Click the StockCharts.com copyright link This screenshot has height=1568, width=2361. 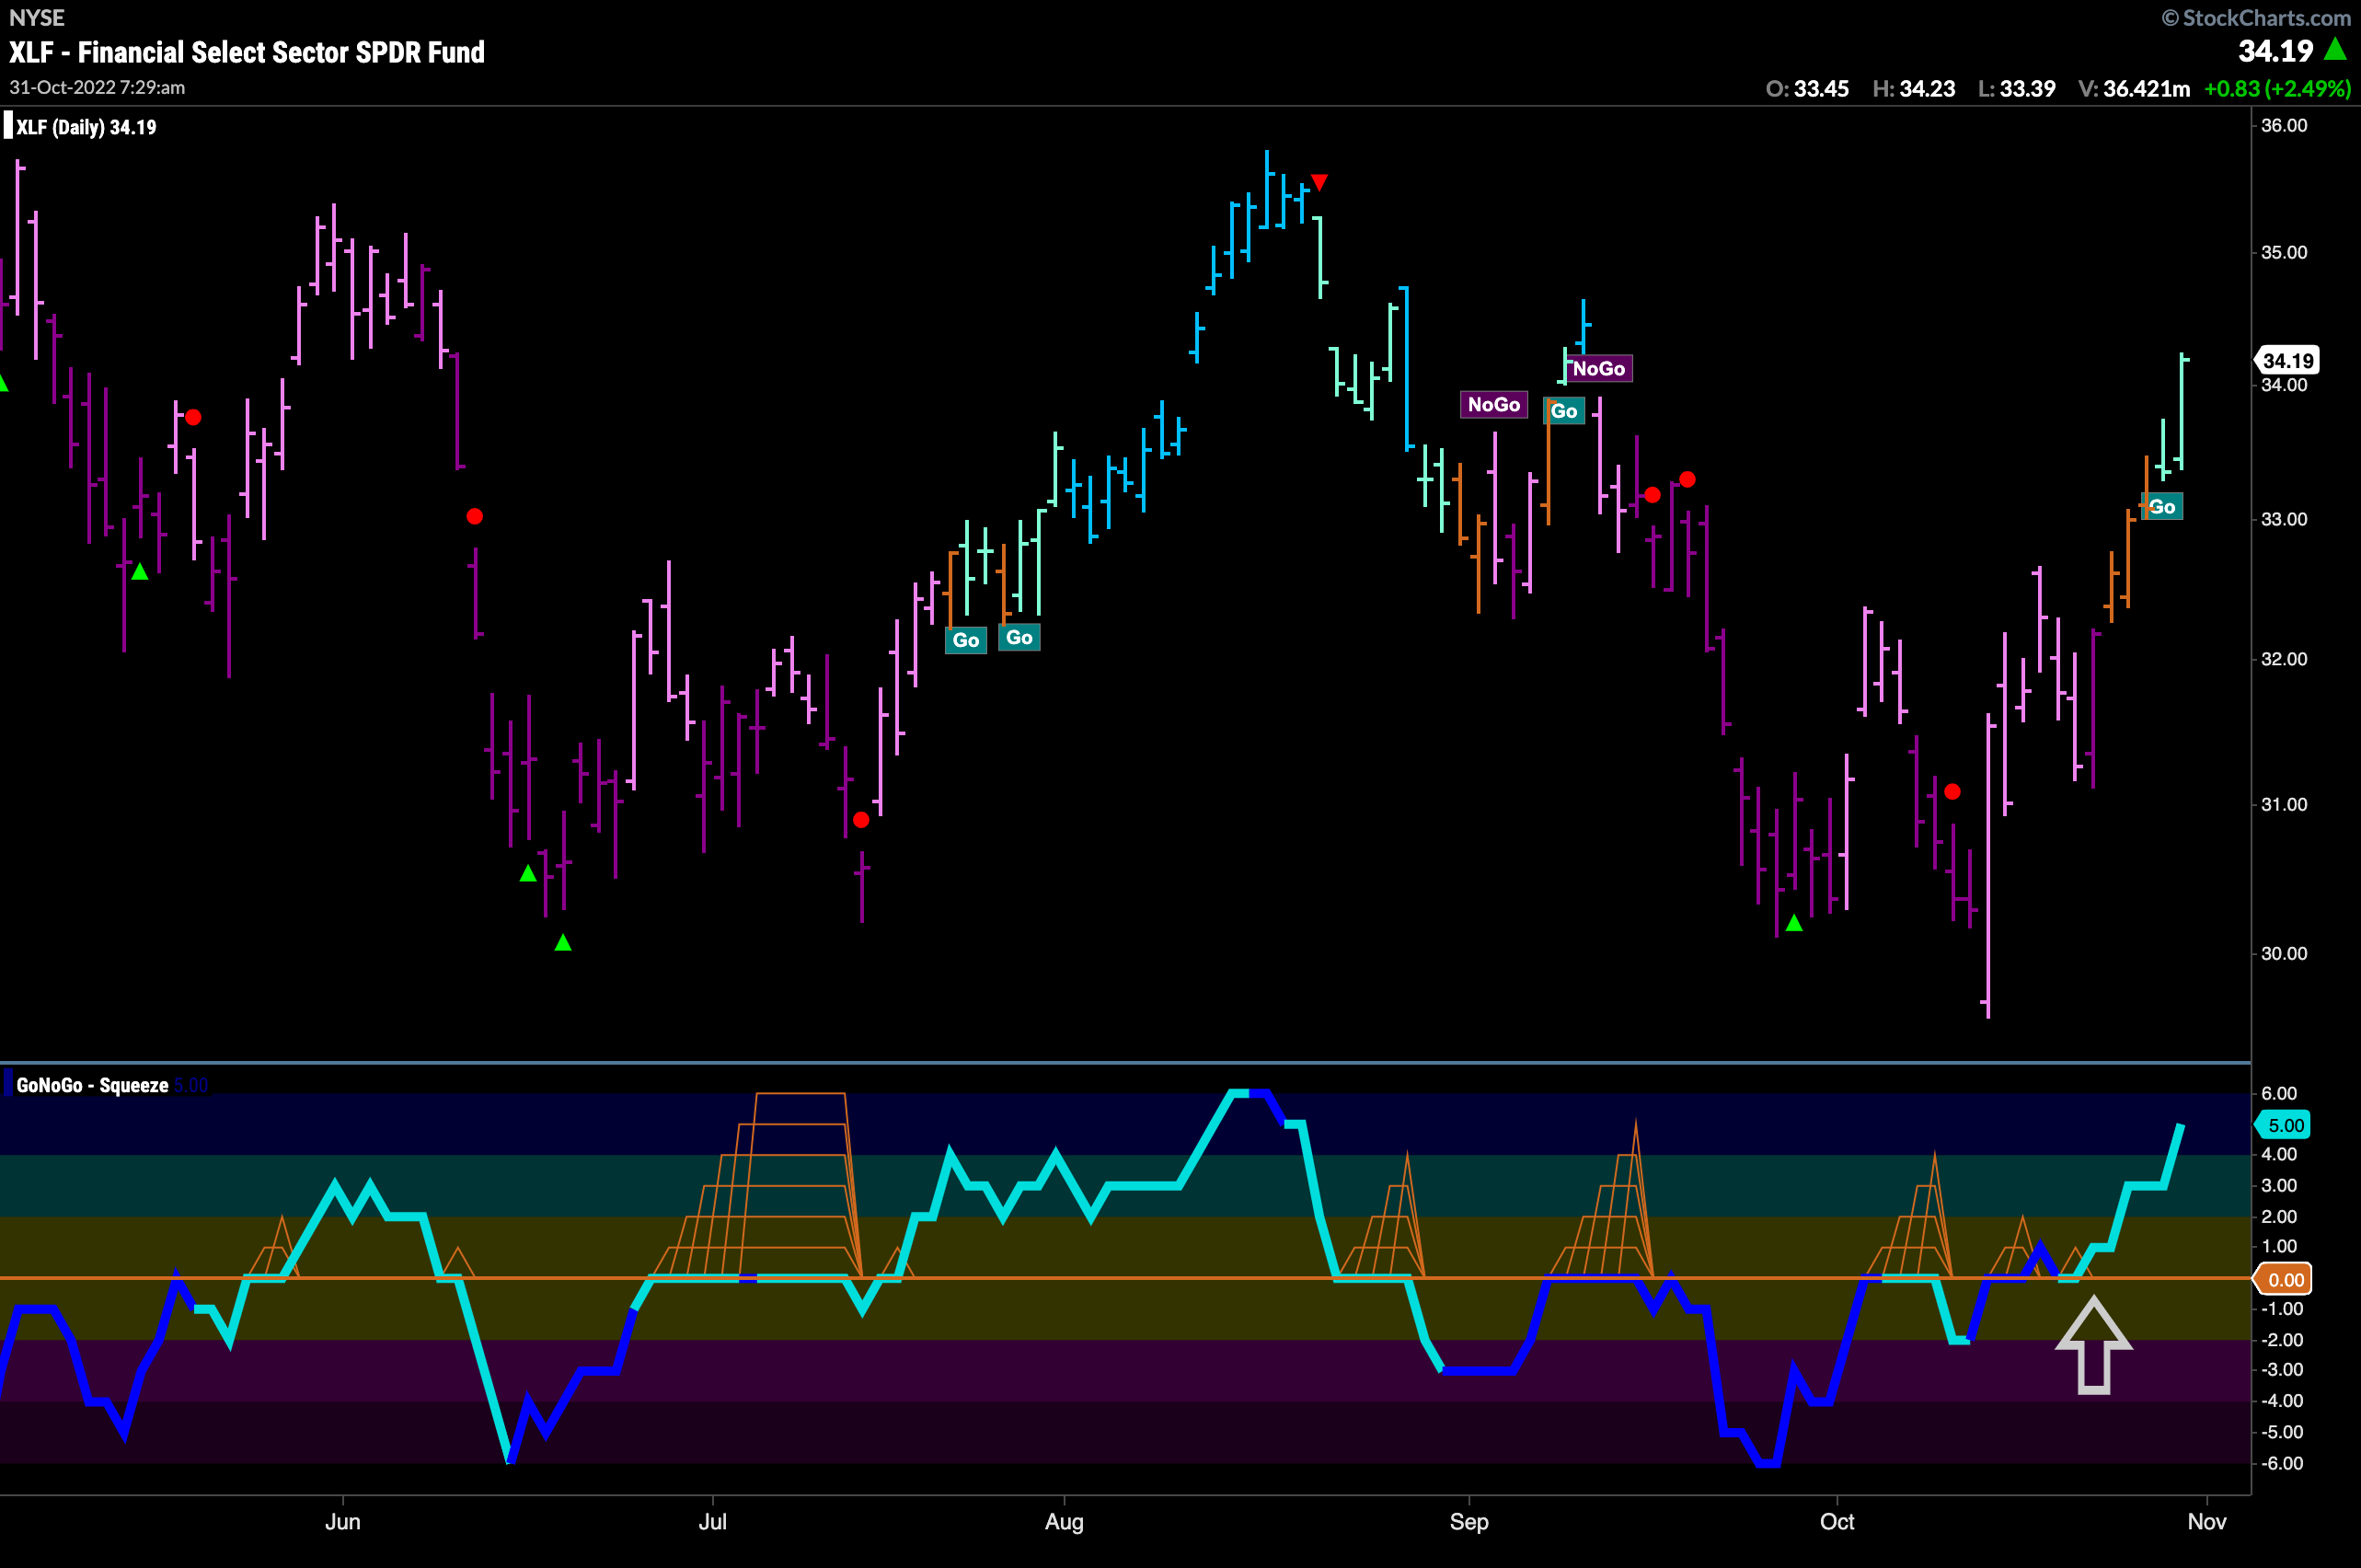click(2256, 18)
